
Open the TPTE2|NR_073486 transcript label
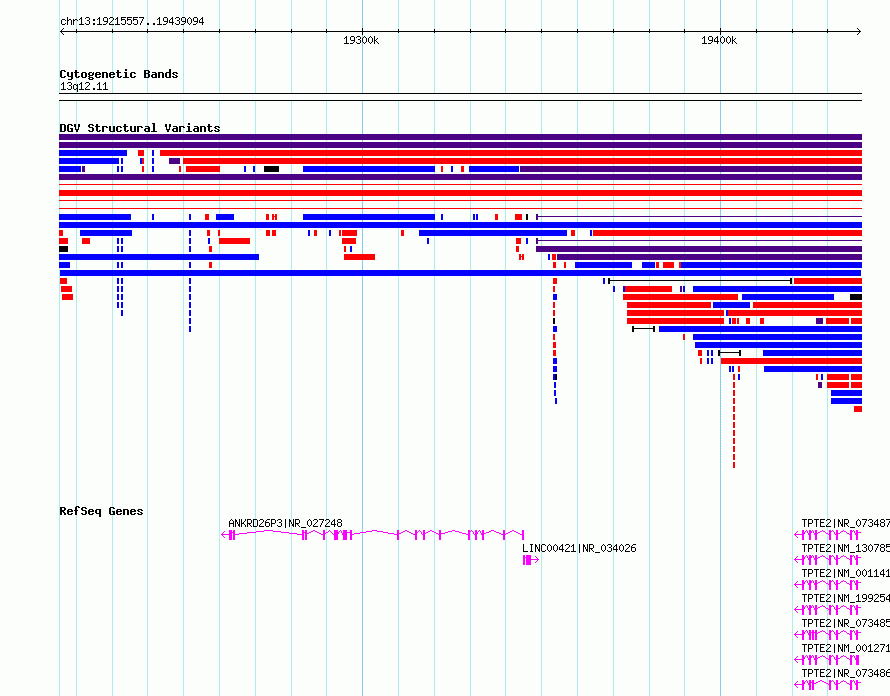point(846,673)
